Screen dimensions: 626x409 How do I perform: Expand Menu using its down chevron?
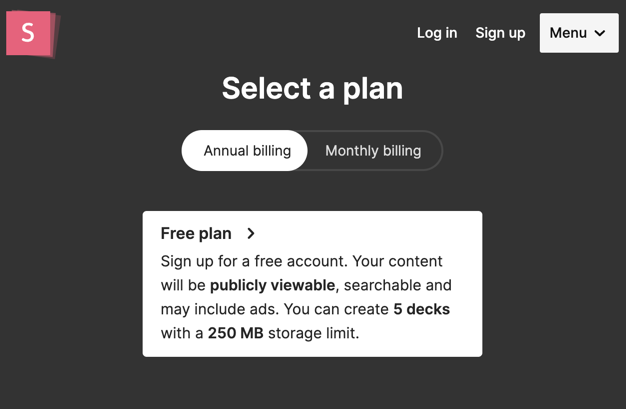click(x=600, y=33)
